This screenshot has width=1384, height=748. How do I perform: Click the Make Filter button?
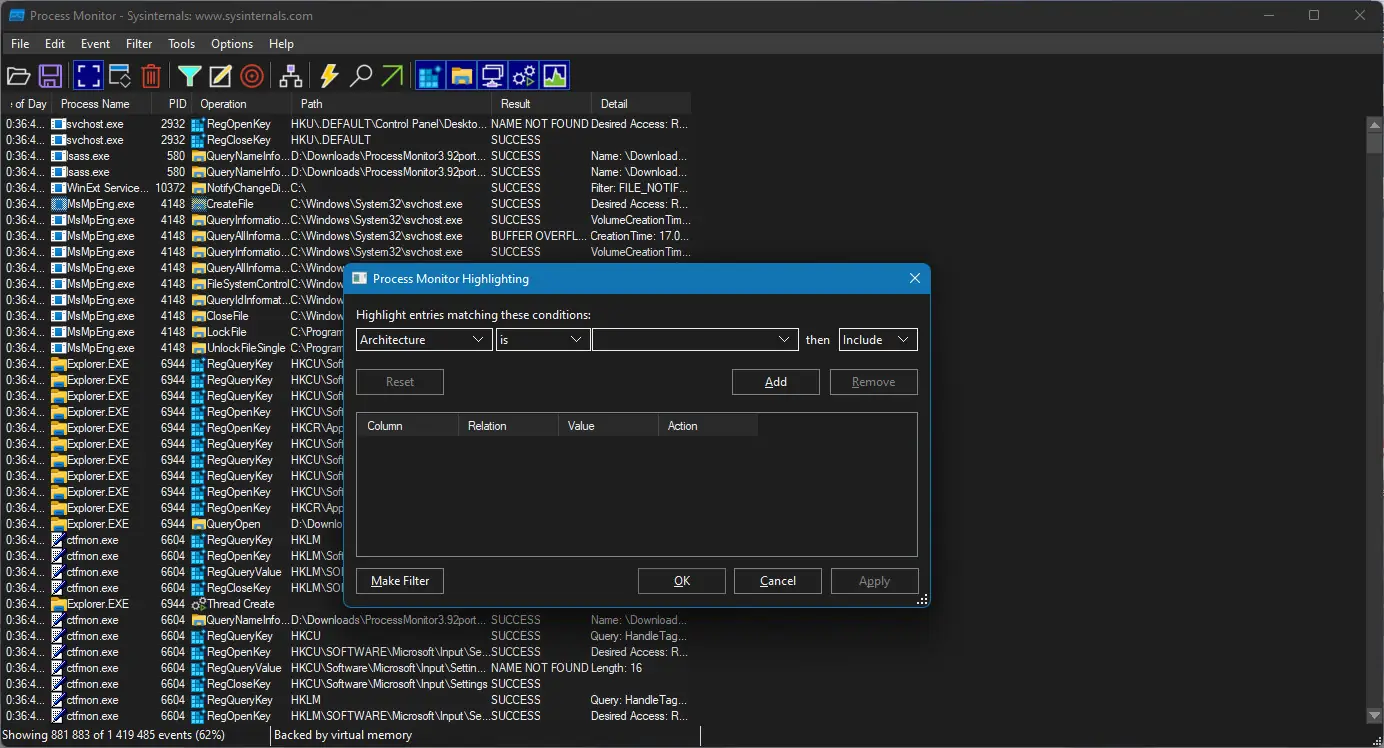[x=400, y=581]
